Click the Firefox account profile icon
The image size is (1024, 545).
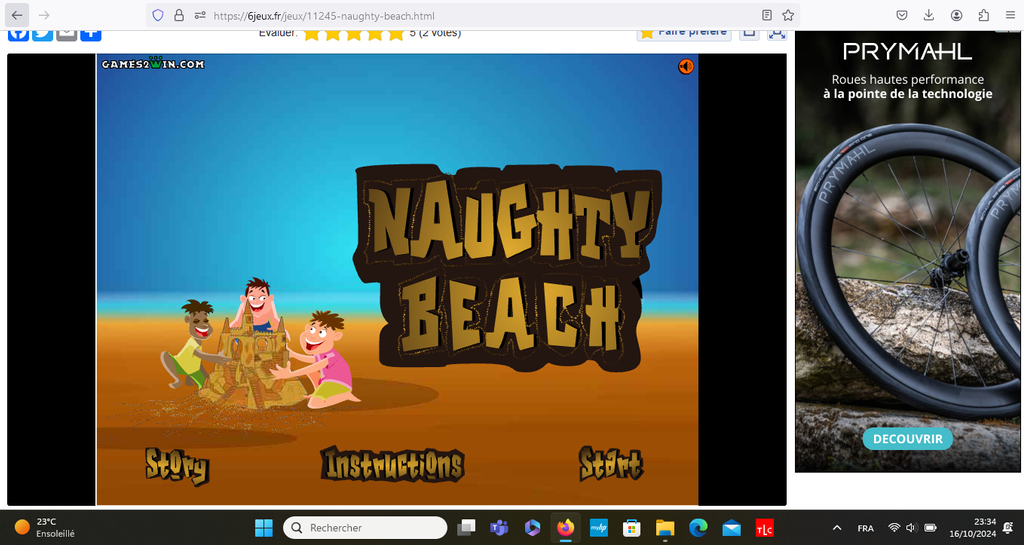(957, 15)
